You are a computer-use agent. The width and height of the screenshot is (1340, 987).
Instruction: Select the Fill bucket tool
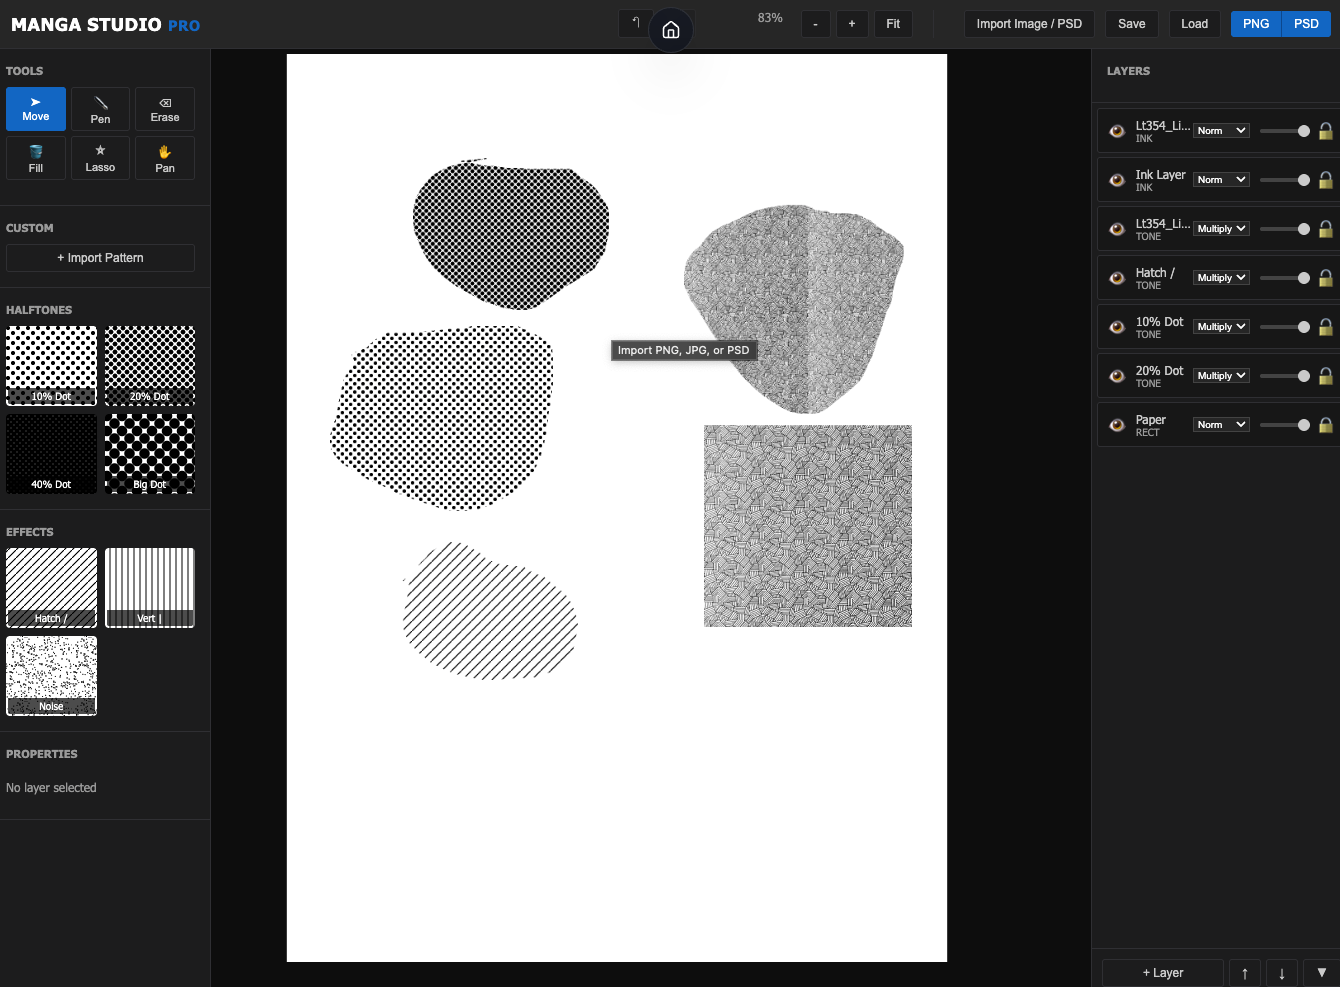[36, 158]
